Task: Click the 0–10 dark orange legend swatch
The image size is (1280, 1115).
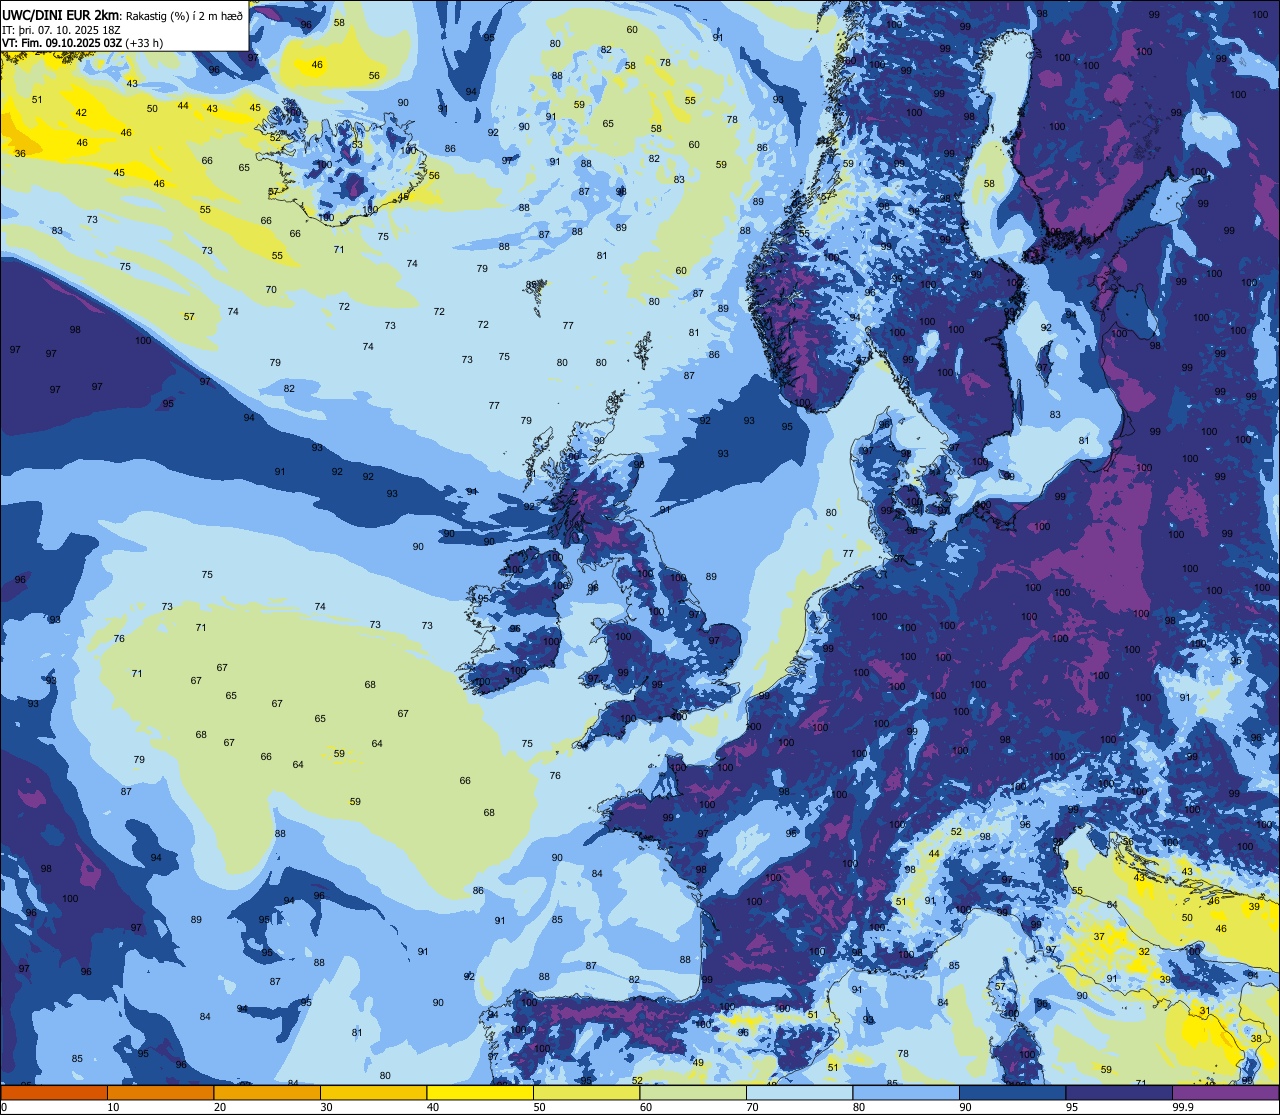Action: (x=54, y=1092)
